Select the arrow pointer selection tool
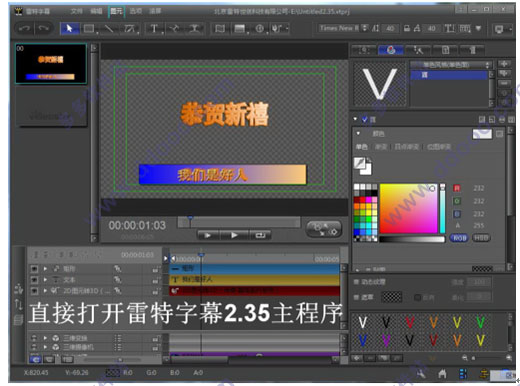This screenshot has width=520, height=386. (69, 29)
